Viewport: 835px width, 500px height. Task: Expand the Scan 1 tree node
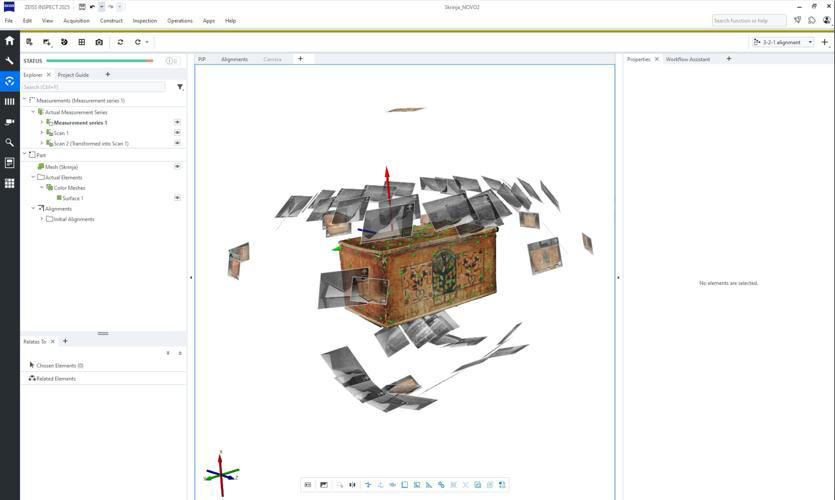[x=42, y=133]
